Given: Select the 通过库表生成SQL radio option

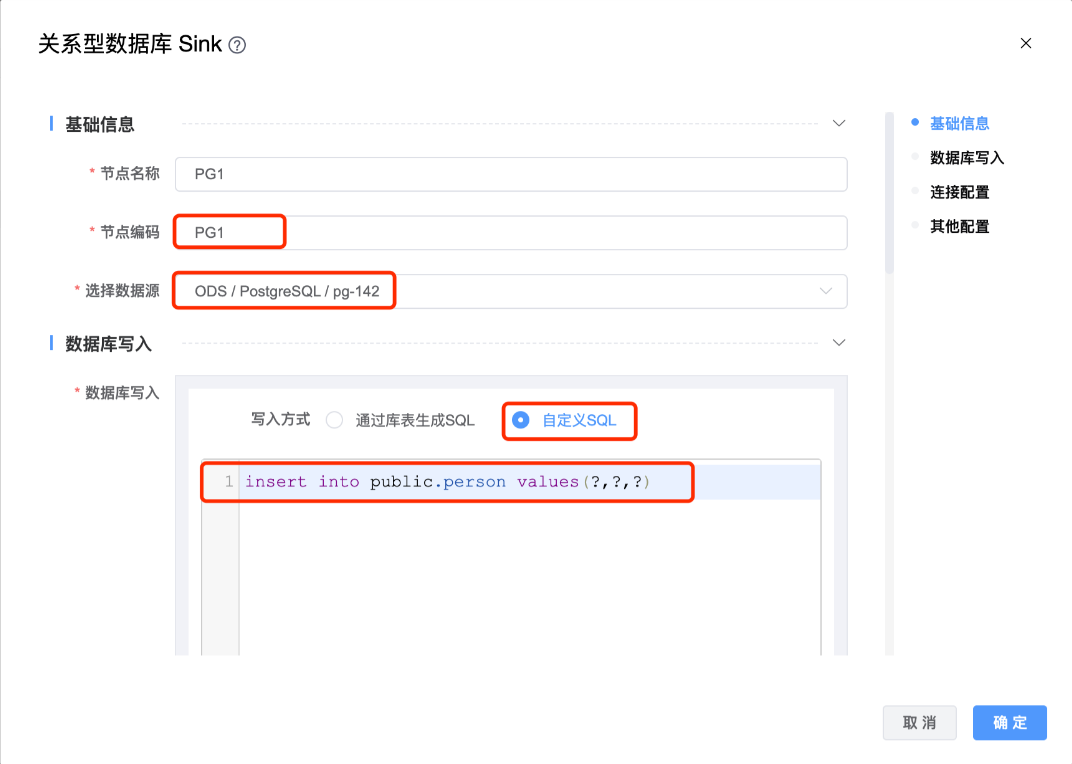Looking at the screenshot, I should click(x=335, y=420).
